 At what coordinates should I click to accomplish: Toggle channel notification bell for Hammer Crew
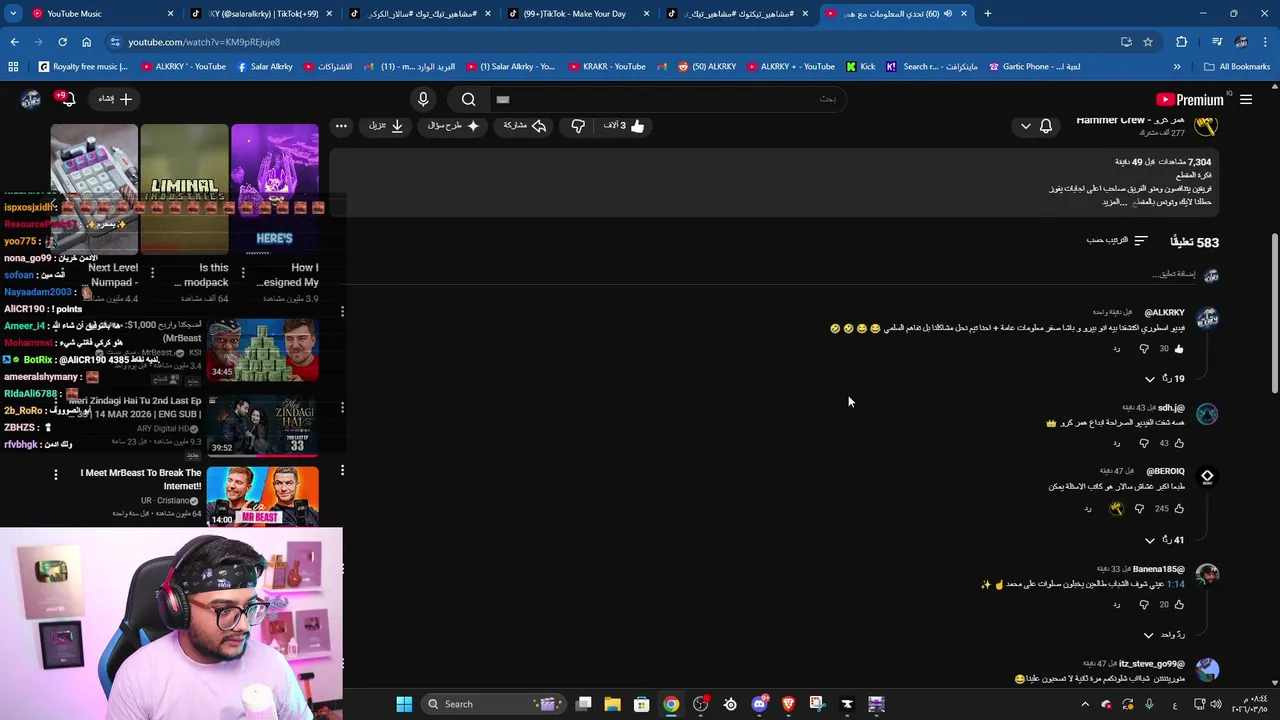1046,126
